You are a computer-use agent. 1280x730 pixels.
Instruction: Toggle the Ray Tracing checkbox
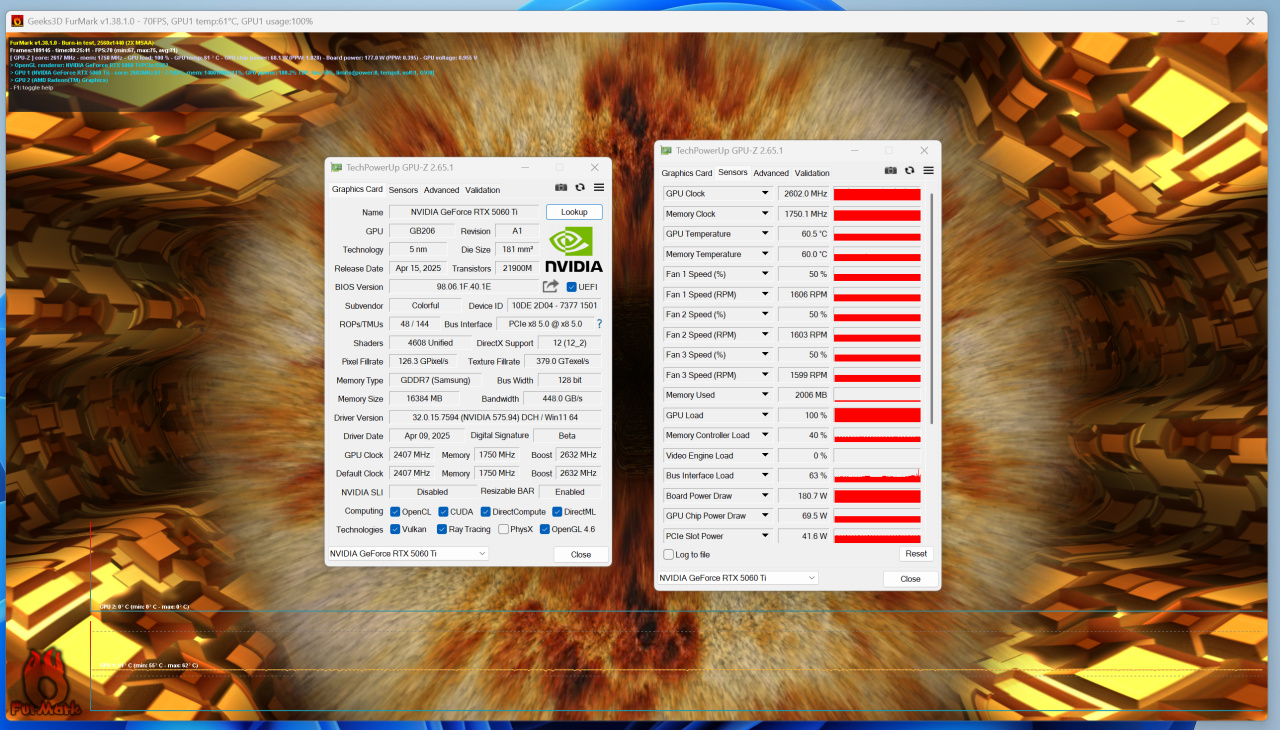coord(443,530)
